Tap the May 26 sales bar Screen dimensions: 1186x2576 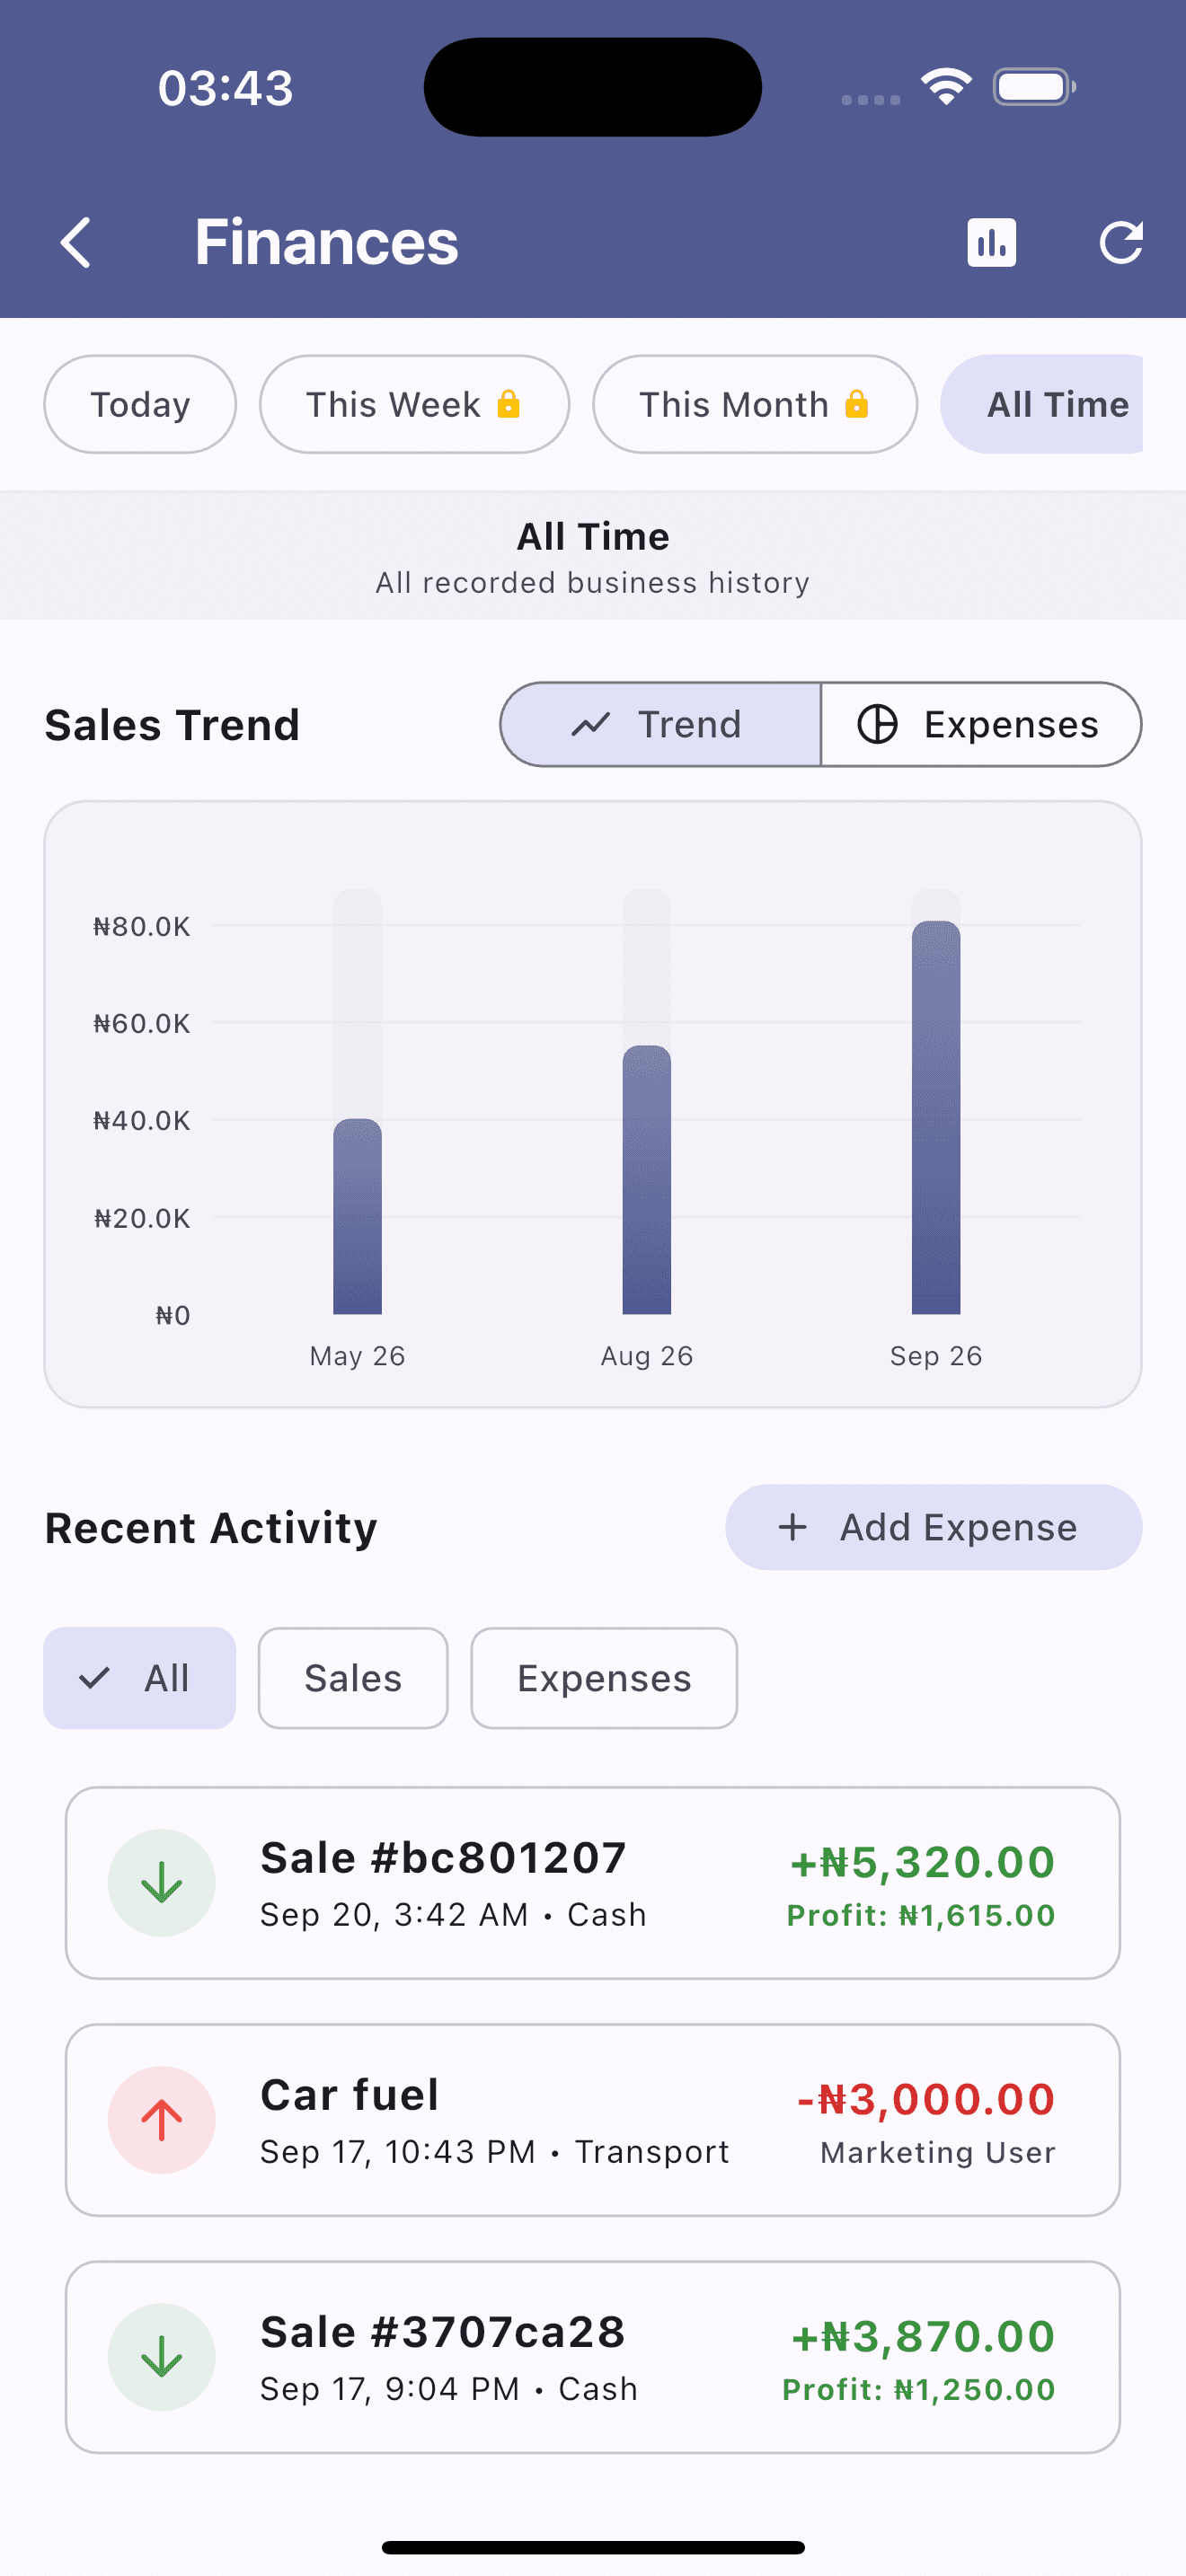coord(357,1216)
